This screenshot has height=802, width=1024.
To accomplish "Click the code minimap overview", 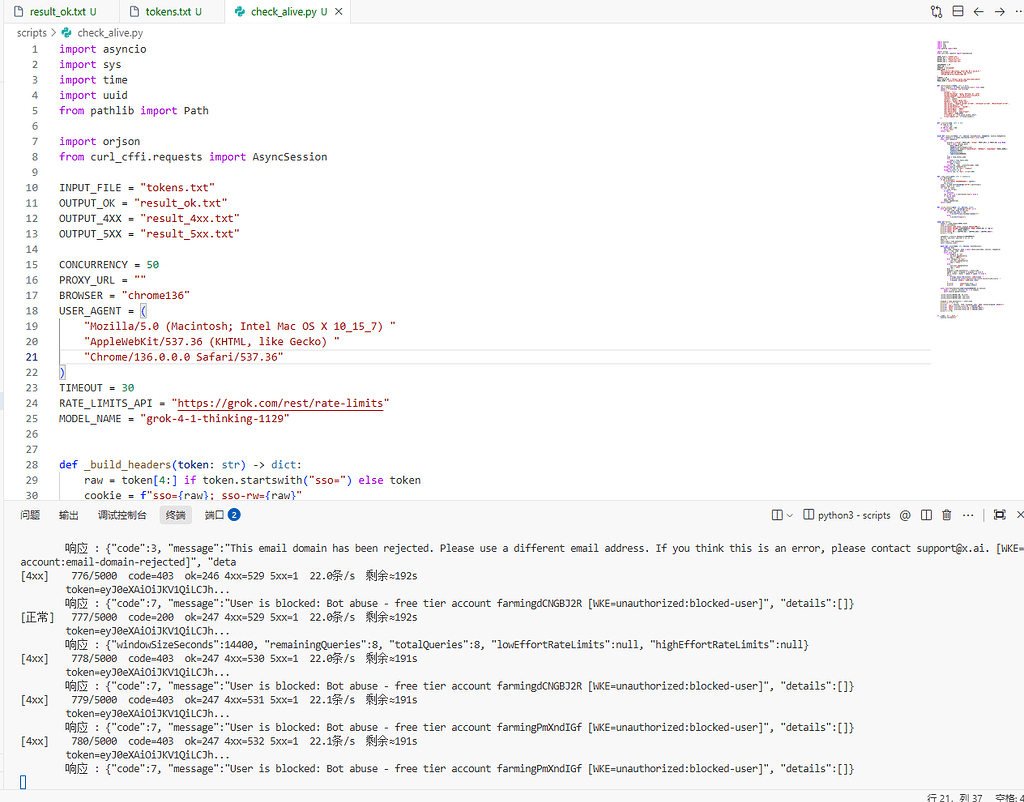I will [x=973, y=180].
